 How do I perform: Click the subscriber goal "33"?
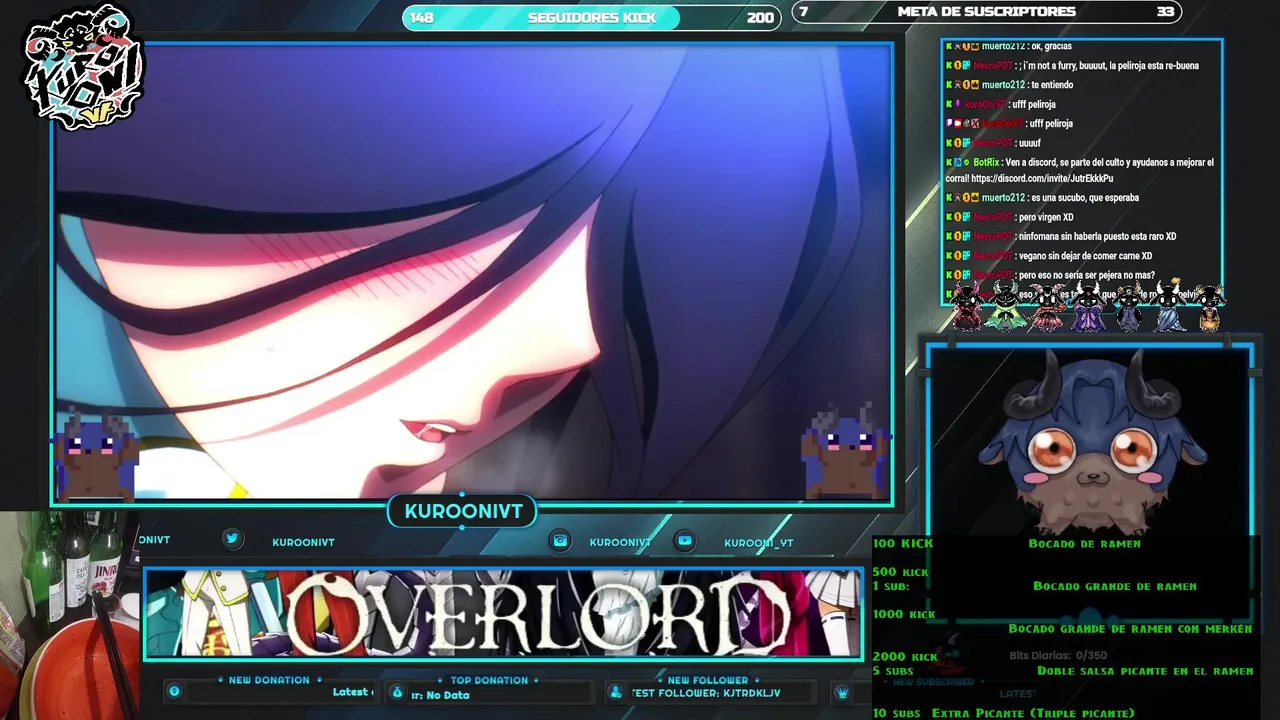[1165, 12]
